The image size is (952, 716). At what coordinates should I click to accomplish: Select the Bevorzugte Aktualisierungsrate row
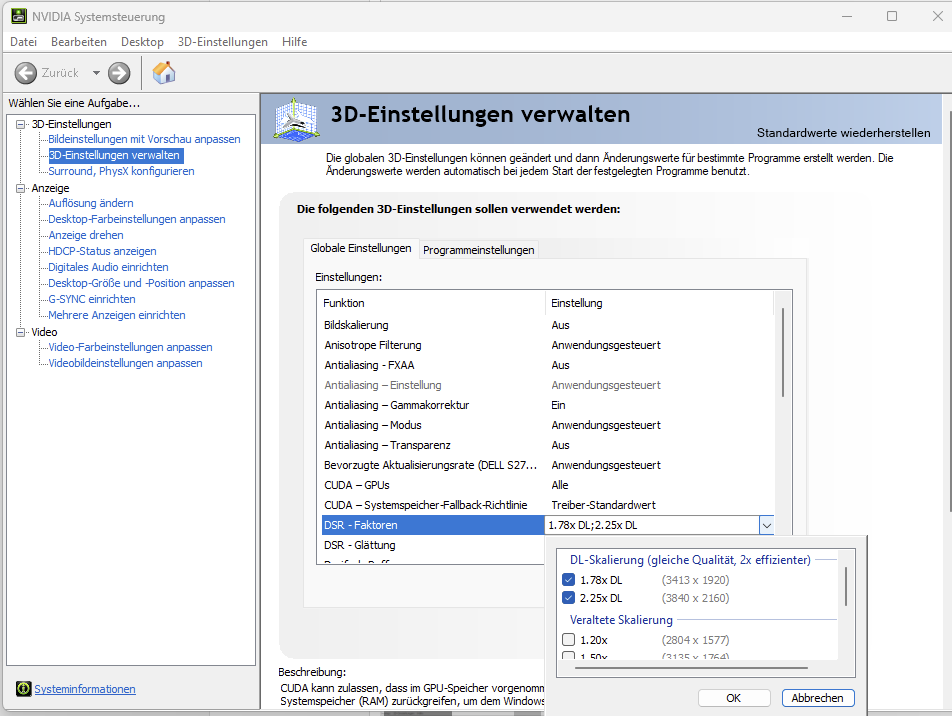point(548,466)
